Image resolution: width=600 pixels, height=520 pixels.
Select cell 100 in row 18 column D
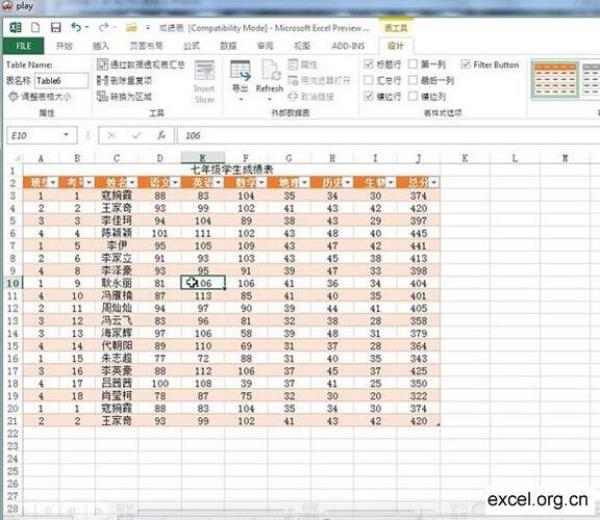(160, 383)
